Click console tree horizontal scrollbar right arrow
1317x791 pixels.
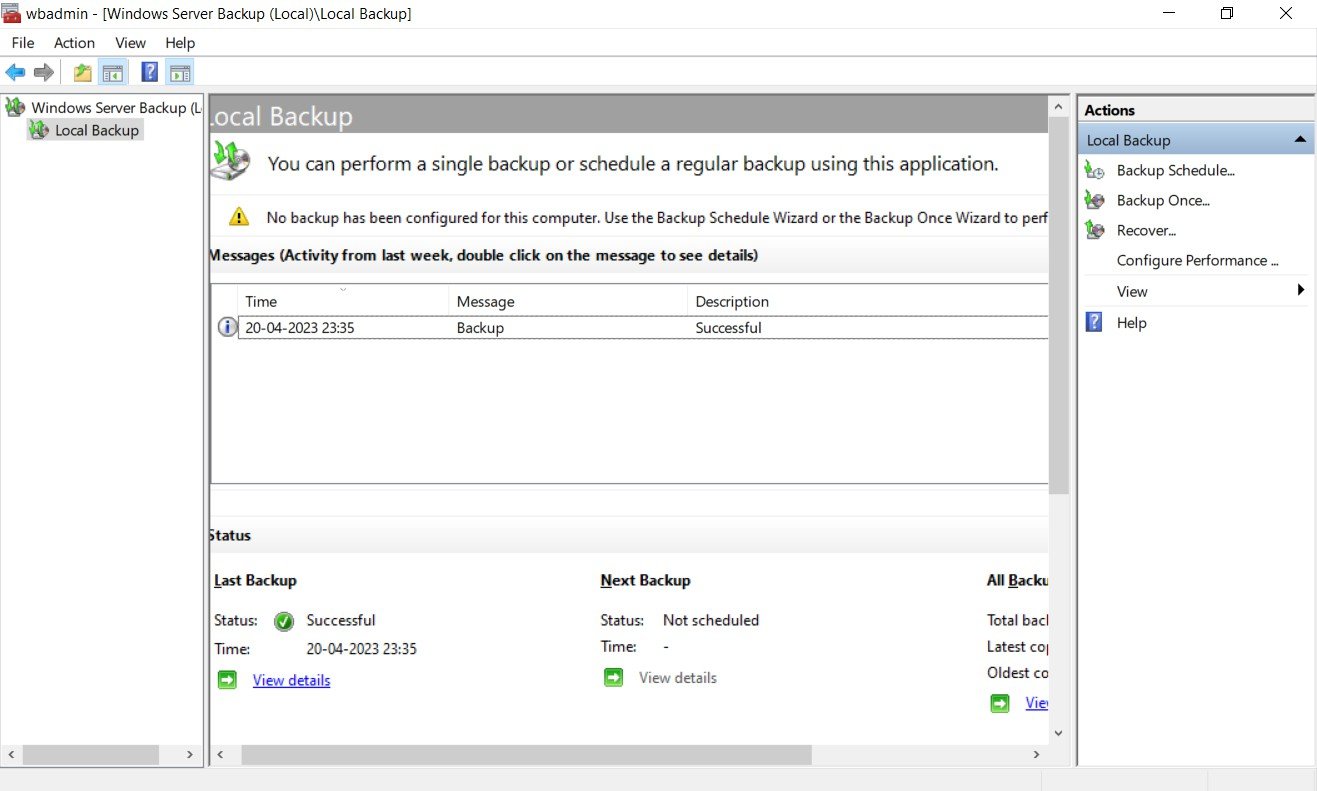coord(192,755)
